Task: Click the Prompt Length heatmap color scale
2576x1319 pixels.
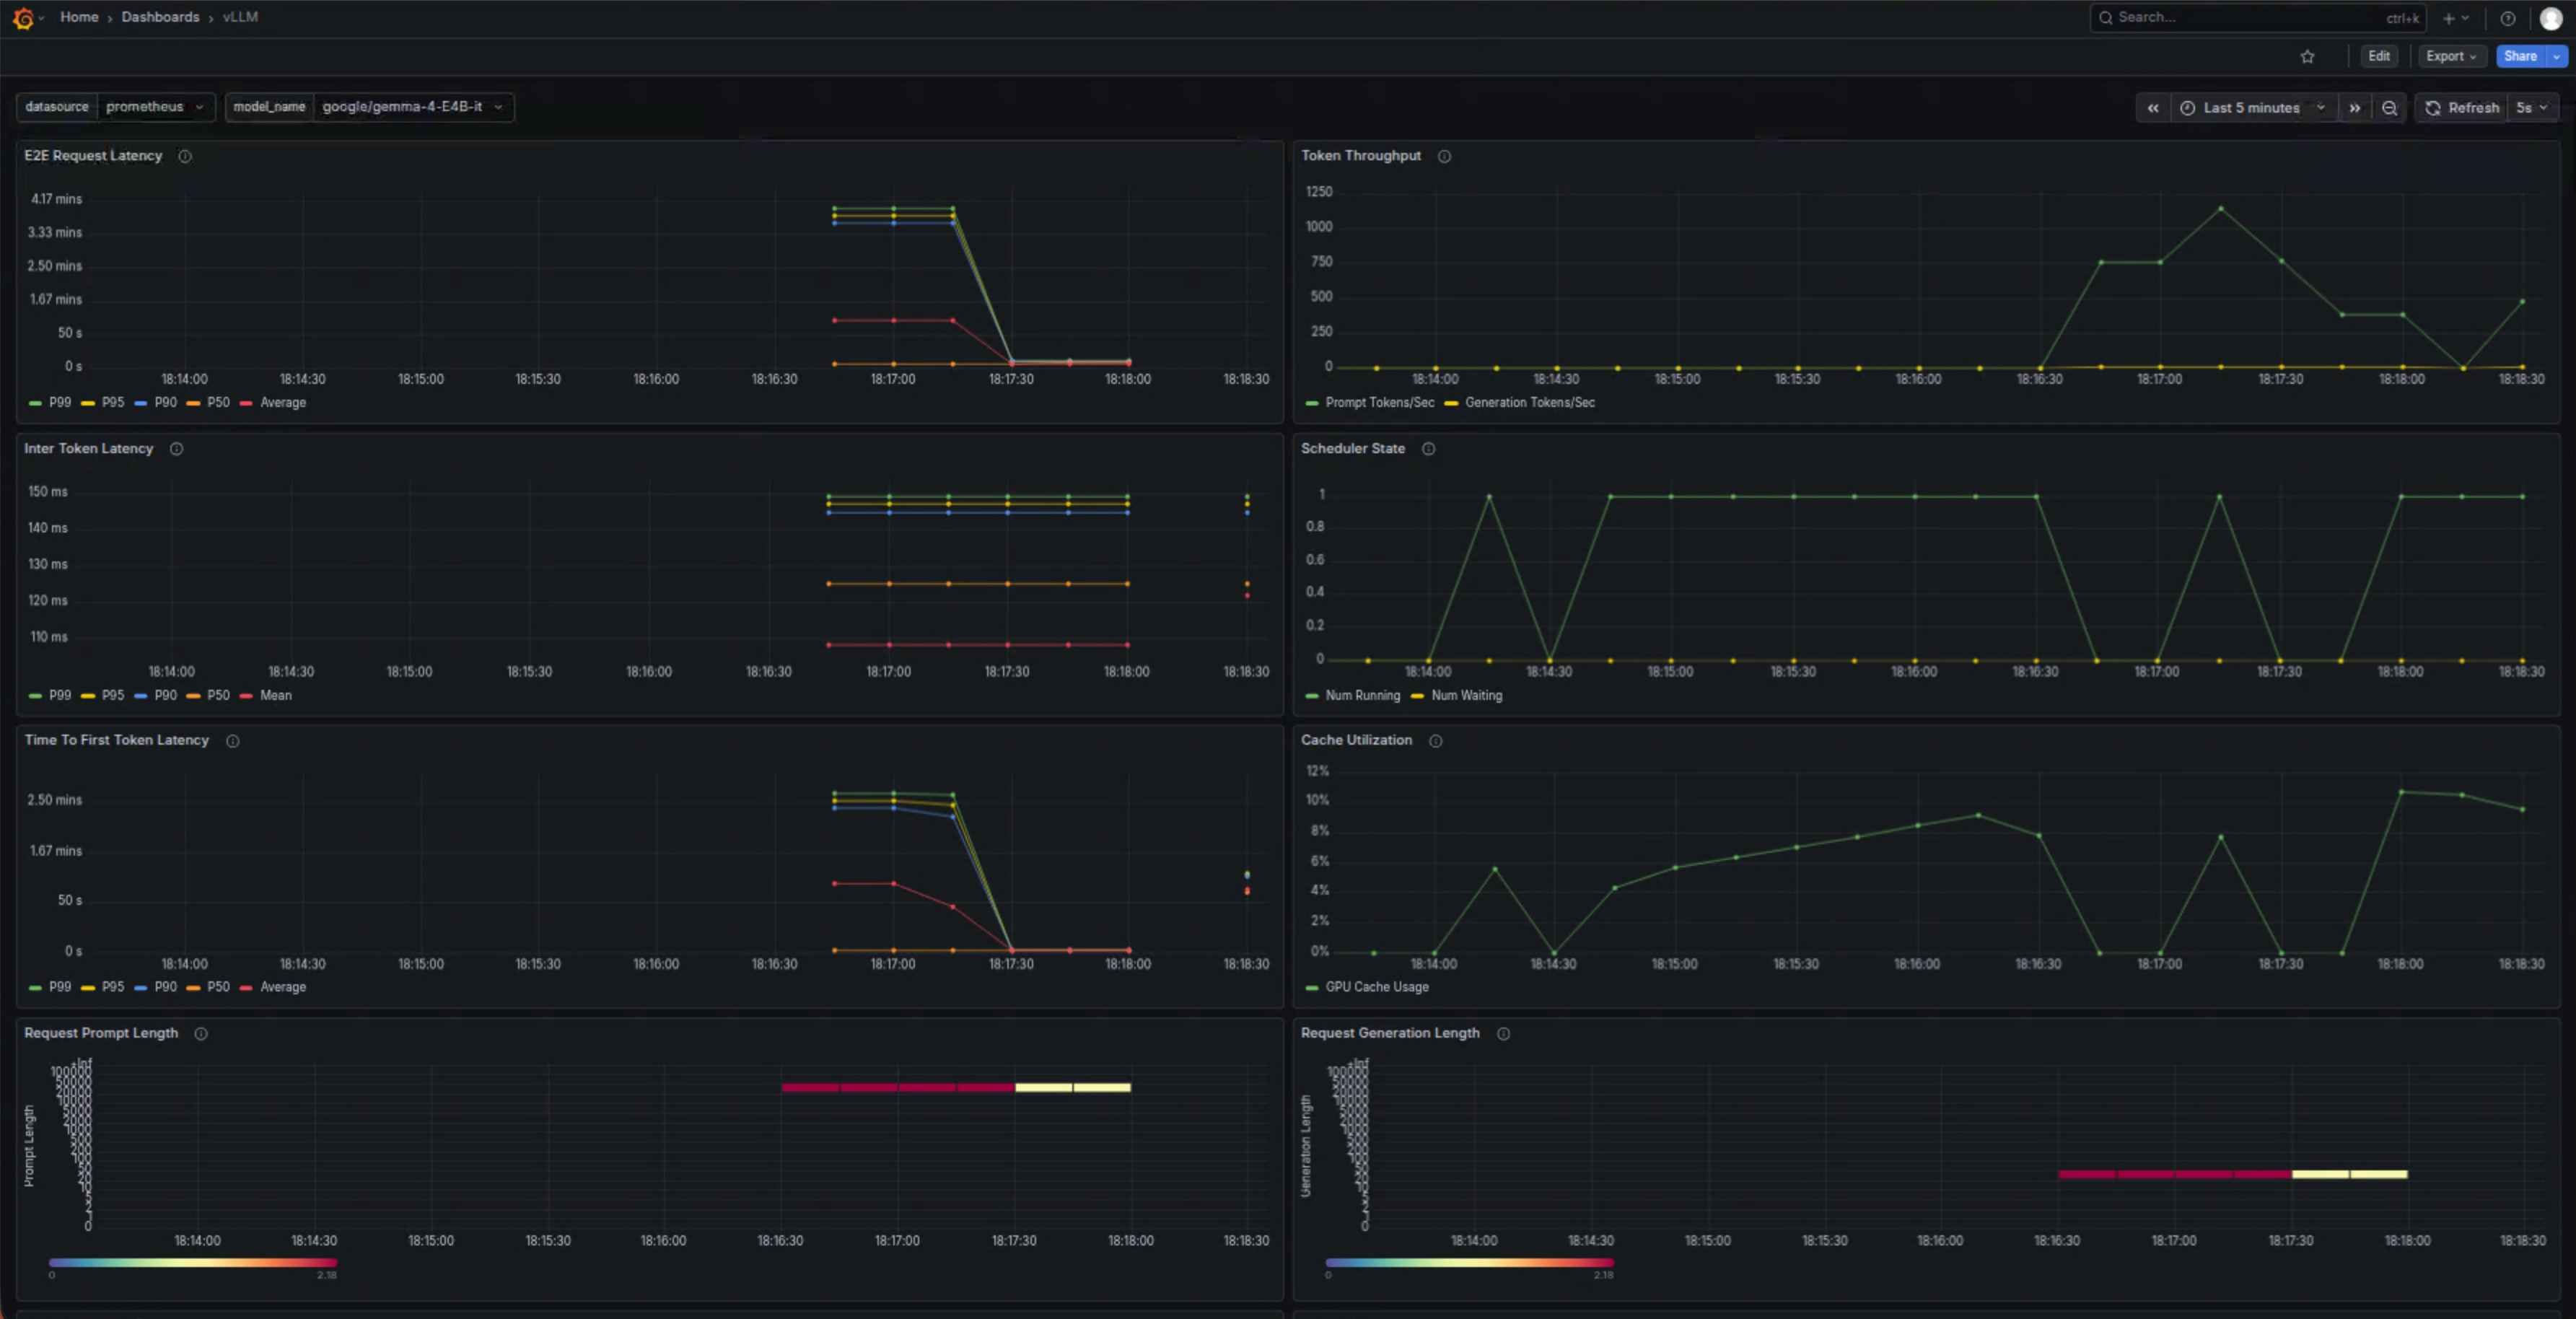Action: (192, 1263)
